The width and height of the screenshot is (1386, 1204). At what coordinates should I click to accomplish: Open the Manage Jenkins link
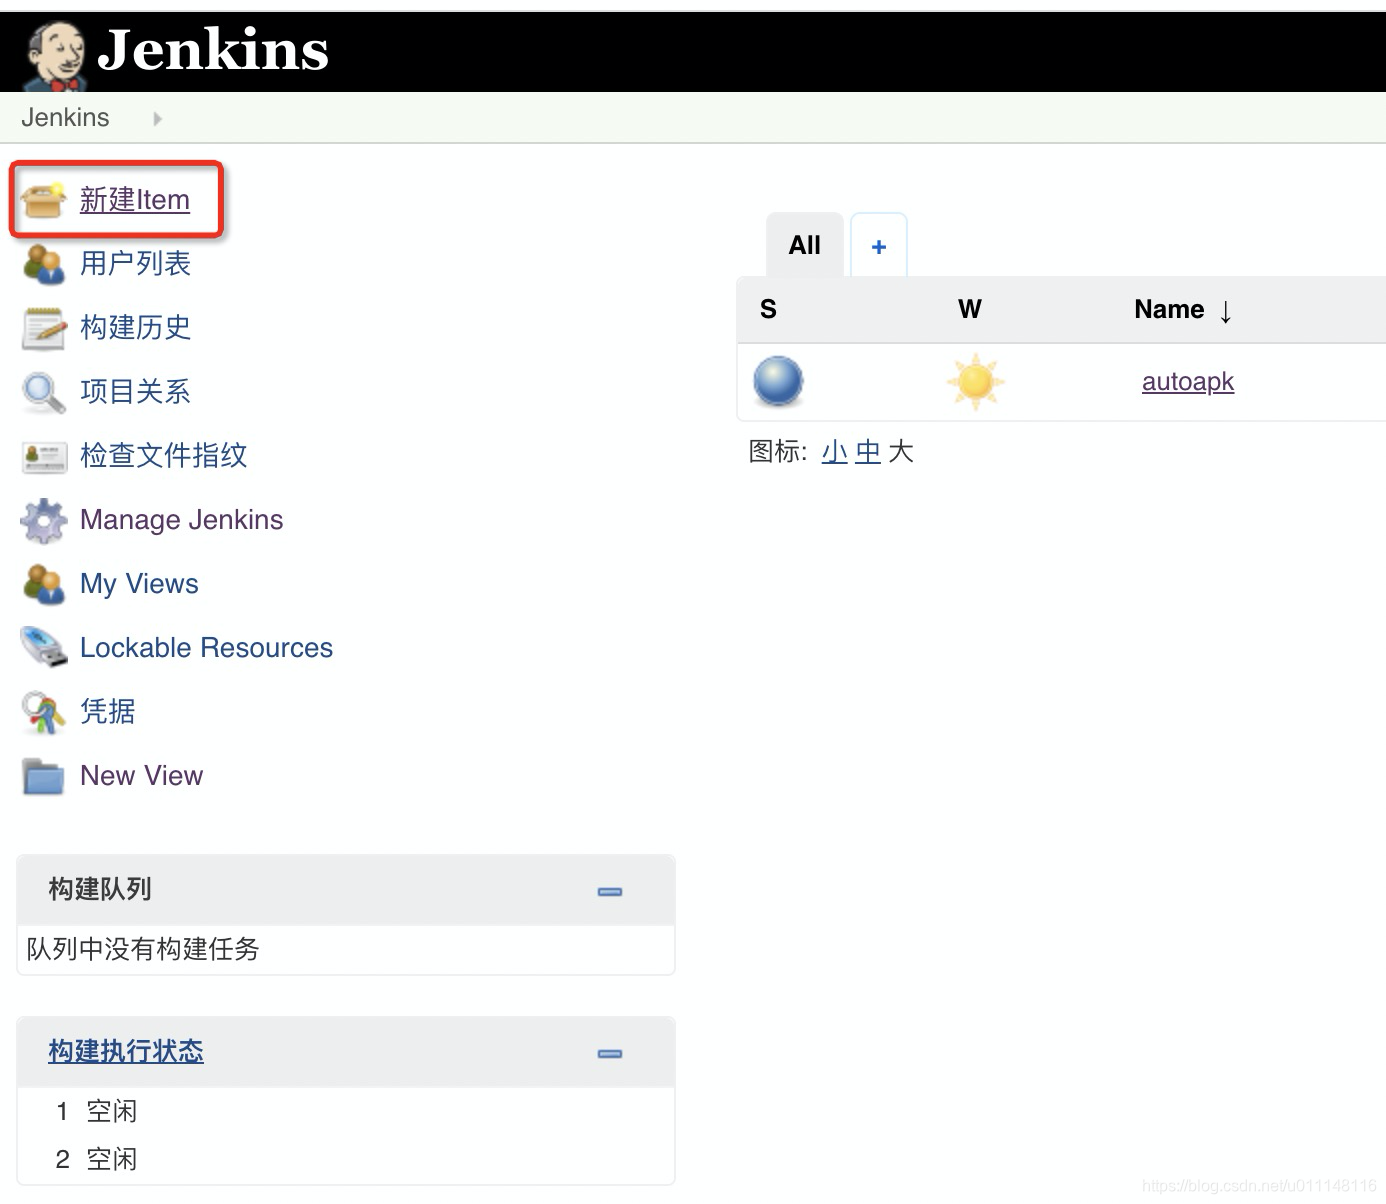click(x=181, y=520)
